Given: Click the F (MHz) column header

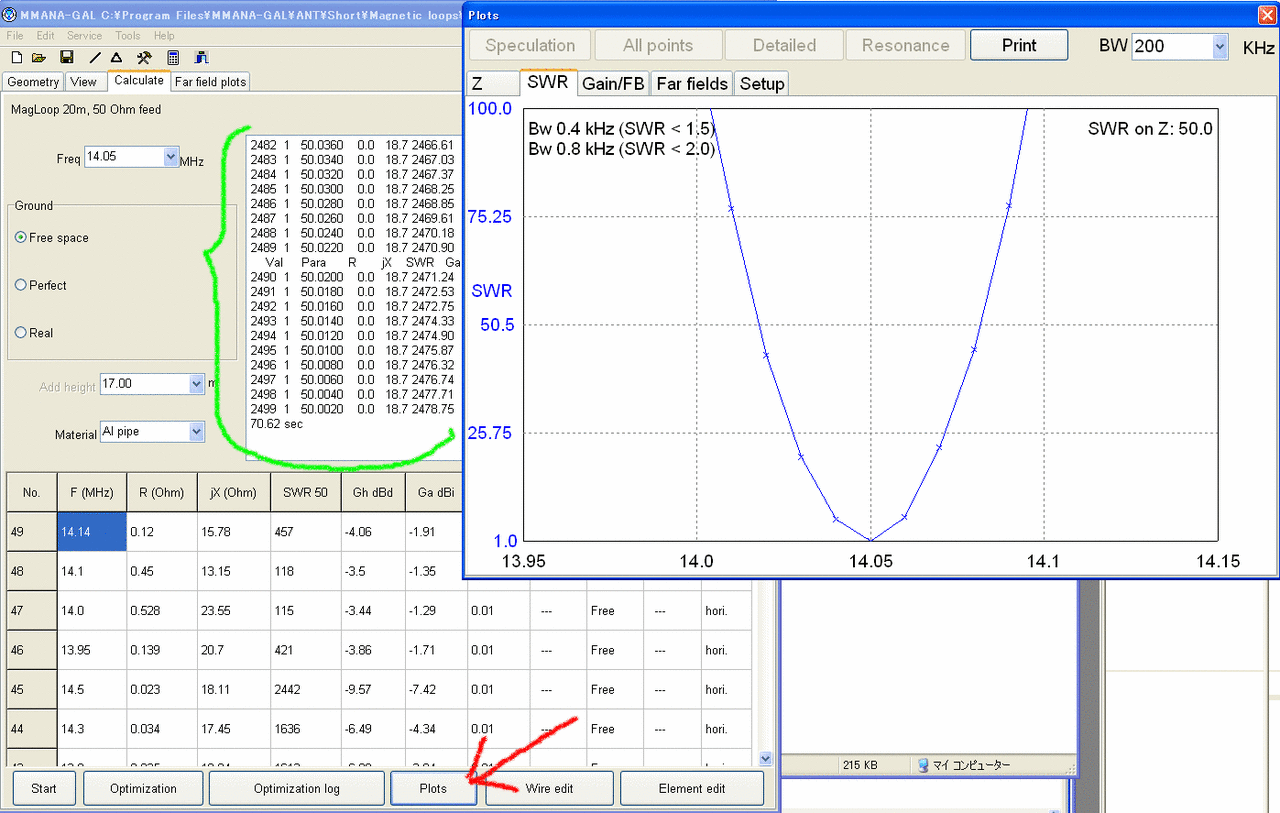Looking at the screenshot, I should (x=92, y=492).
